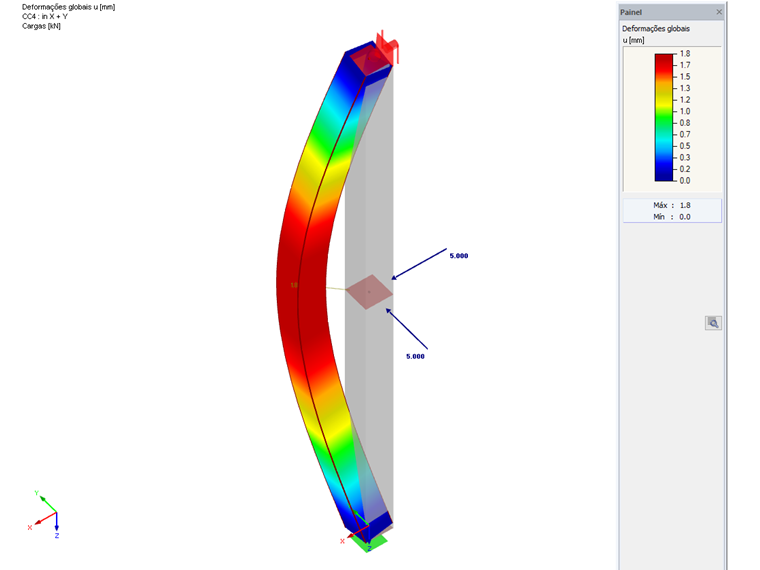760x570 pixels.
Task: Click the green support at column base
Action: point(369,542)
